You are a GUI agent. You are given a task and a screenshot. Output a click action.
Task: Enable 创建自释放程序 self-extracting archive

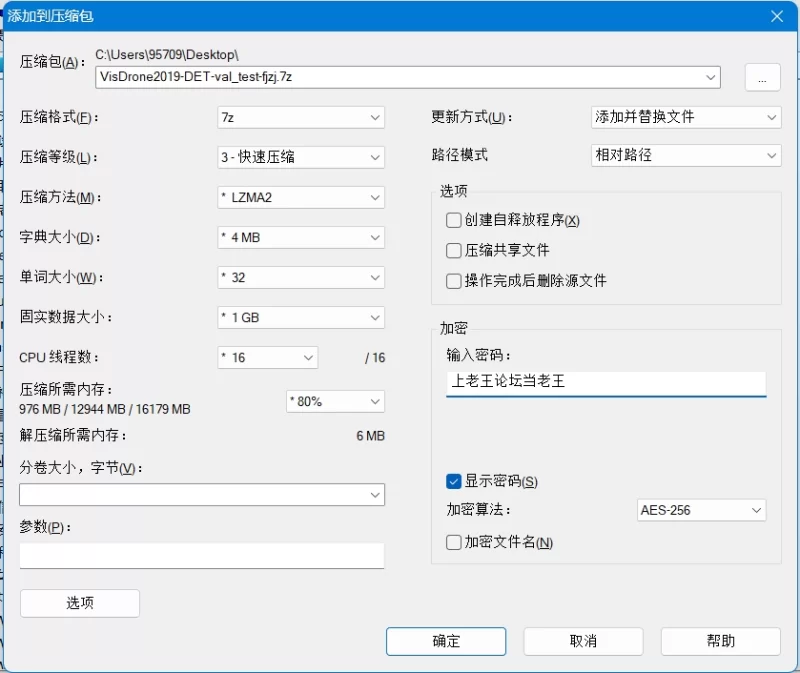453,220
